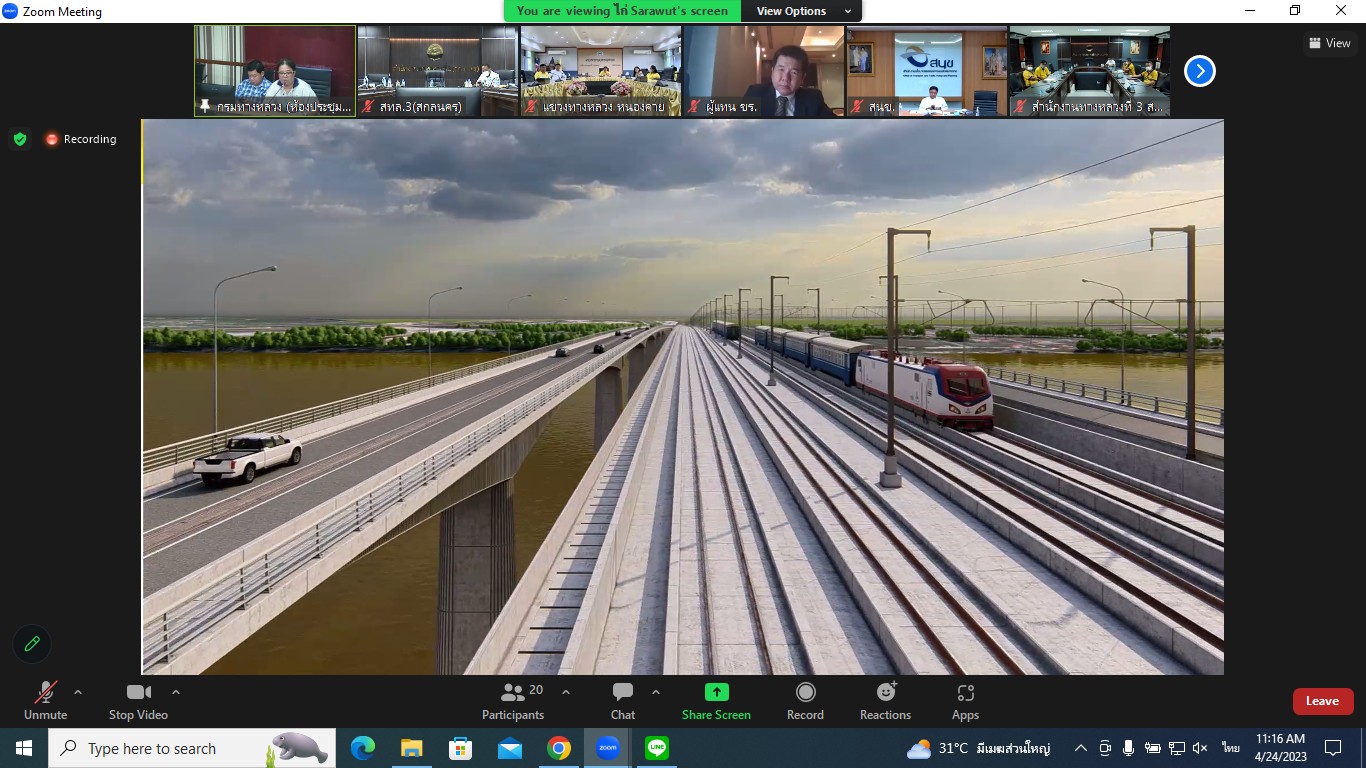Show next video thumbnails with blue arrow
1366x768 pixels.
click(1199, 71)
